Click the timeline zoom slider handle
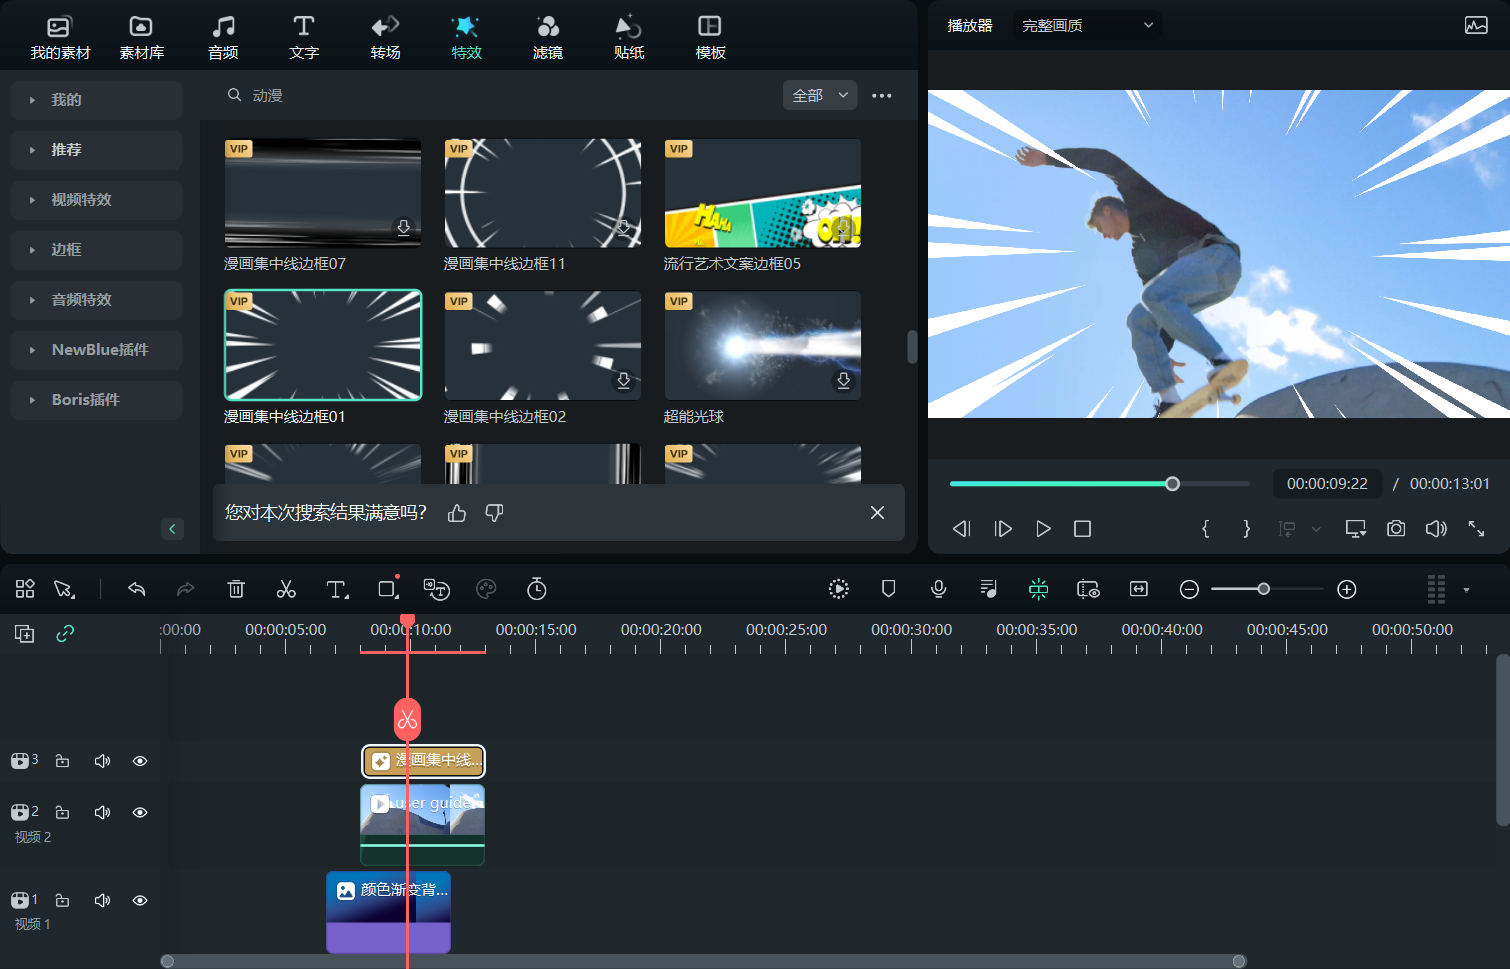Image resolution: width=1510 pixels, height=969 pixels. click(1264, 589)
